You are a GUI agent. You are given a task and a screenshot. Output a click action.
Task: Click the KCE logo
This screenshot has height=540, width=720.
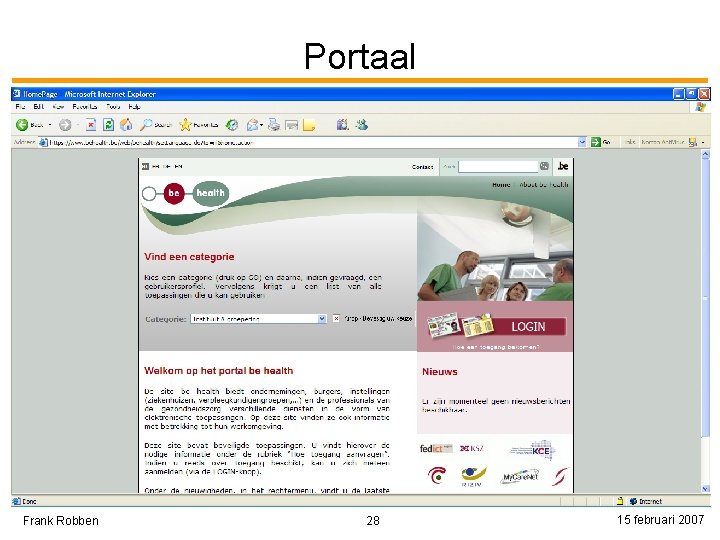pyautogui.click(x=534, y=450)
